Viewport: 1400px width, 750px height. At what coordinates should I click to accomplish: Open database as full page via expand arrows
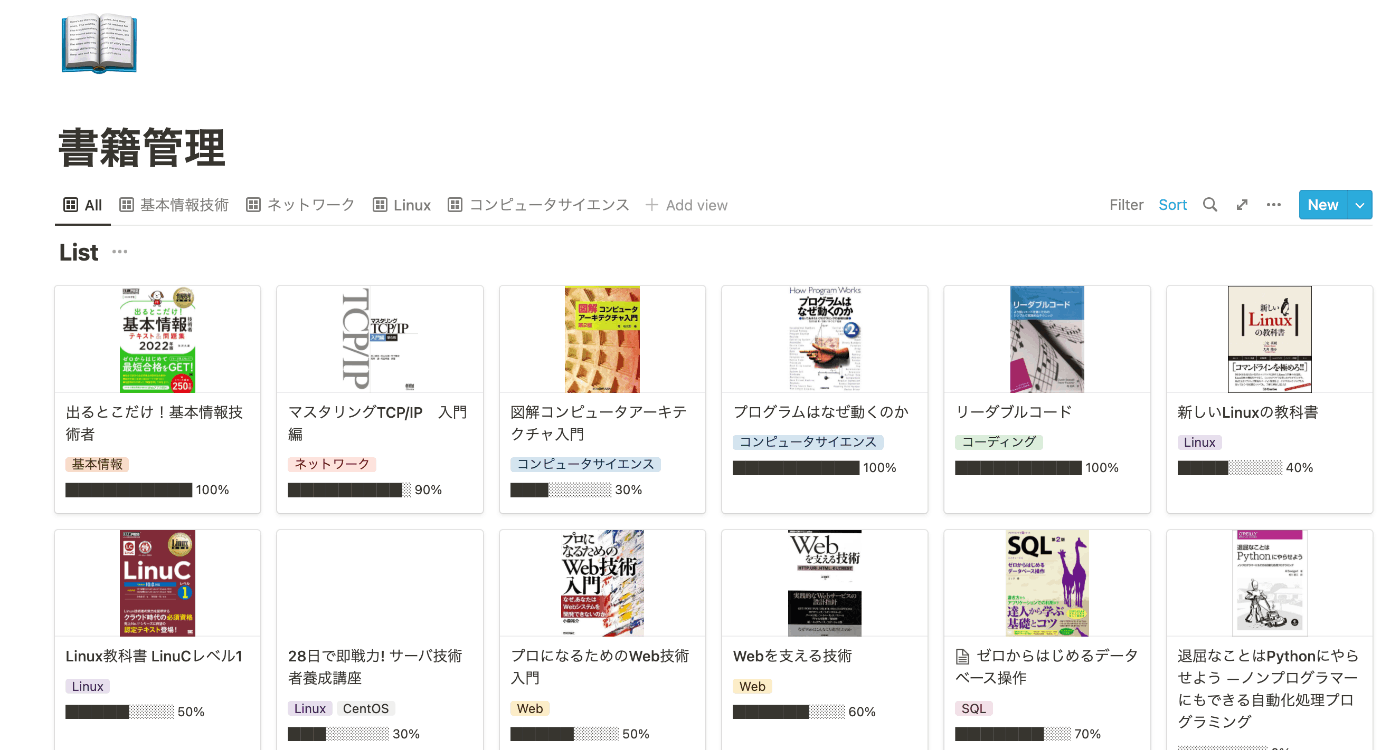click(1242, 205)
